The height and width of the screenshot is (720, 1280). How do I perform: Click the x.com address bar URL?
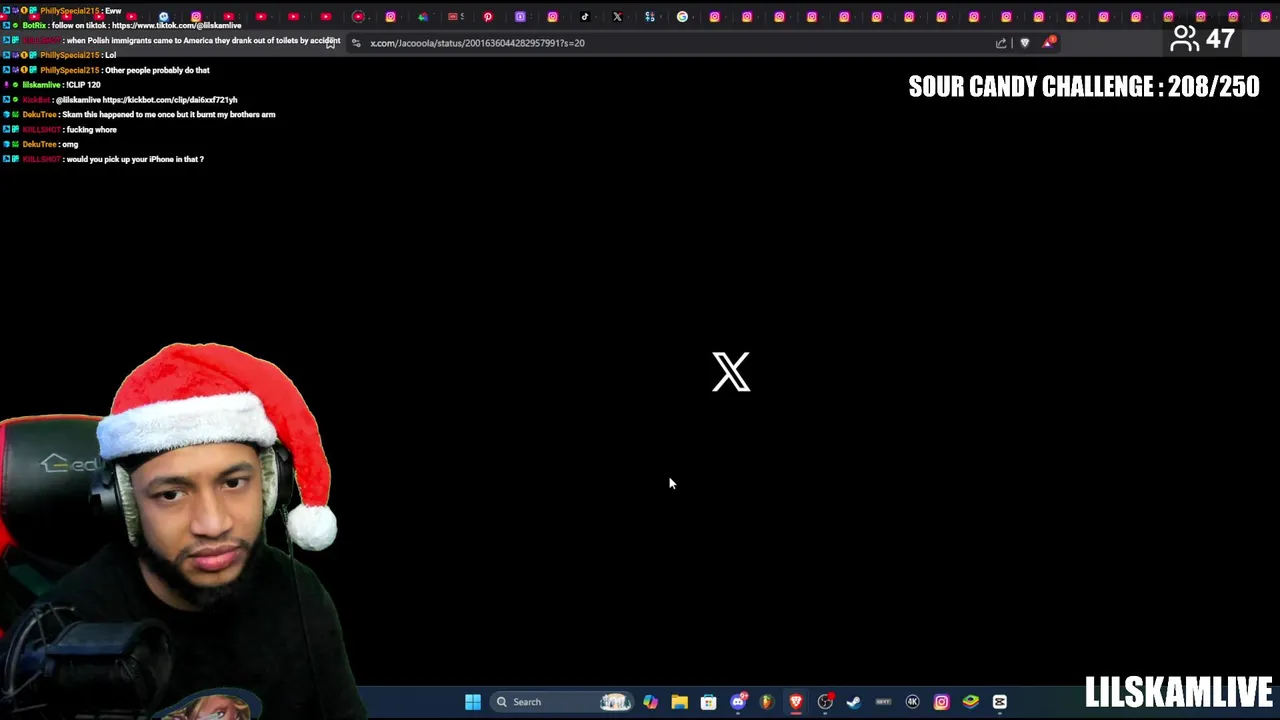(x=477, y=43)
